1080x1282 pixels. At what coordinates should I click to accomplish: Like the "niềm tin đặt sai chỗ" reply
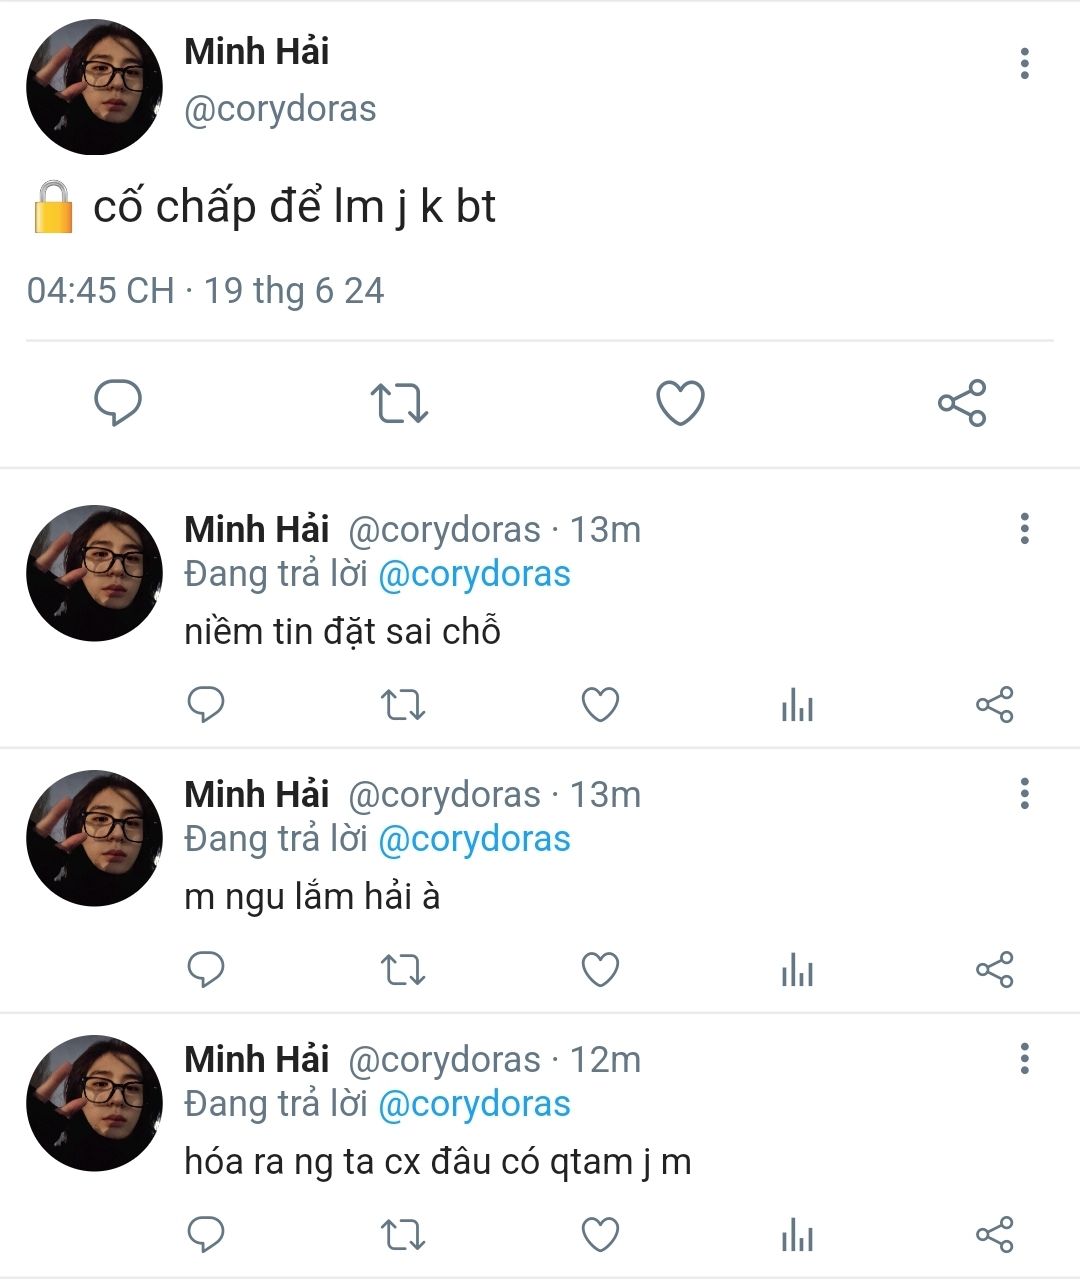(x=600, y=705)
